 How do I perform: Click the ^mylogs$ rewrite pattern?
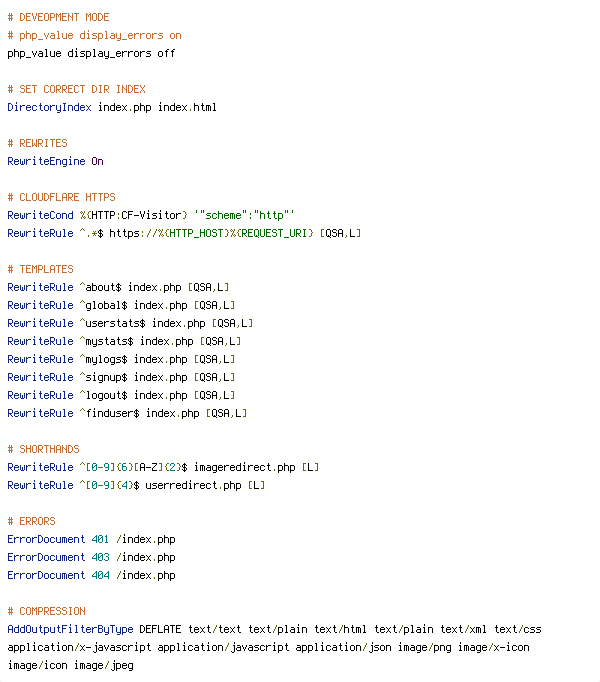coord(104,359)
